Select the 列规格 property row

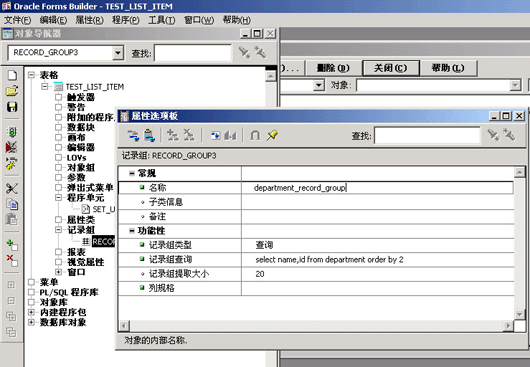[316, 288]
